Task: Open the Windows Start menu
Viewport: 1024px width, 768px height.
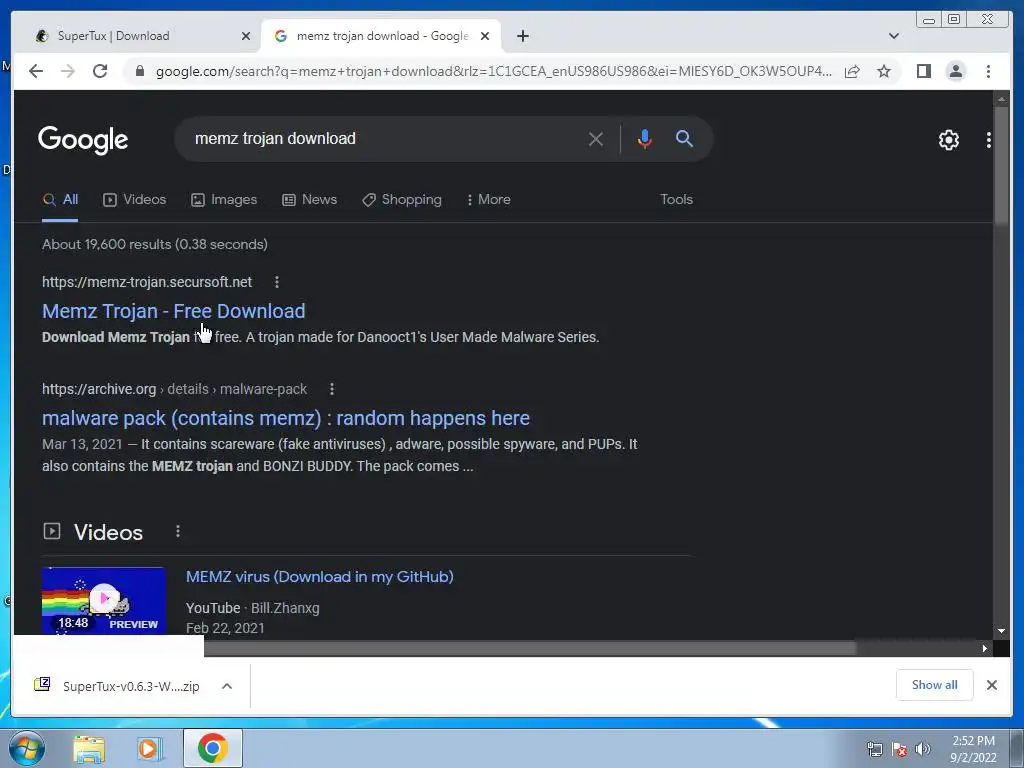Action: point(27,748)
